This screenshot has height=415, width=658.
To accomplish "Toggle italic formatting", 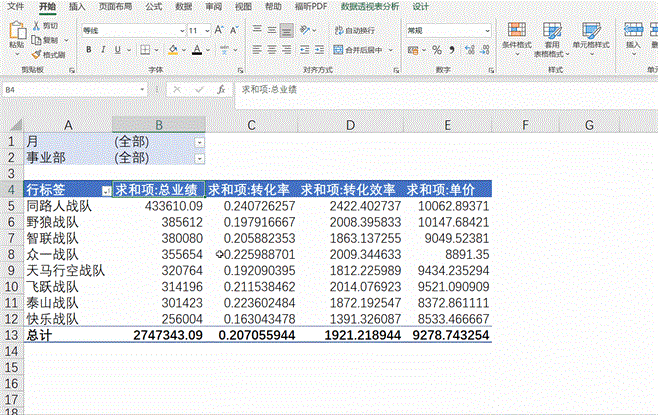I will click(x=101, y=49).
